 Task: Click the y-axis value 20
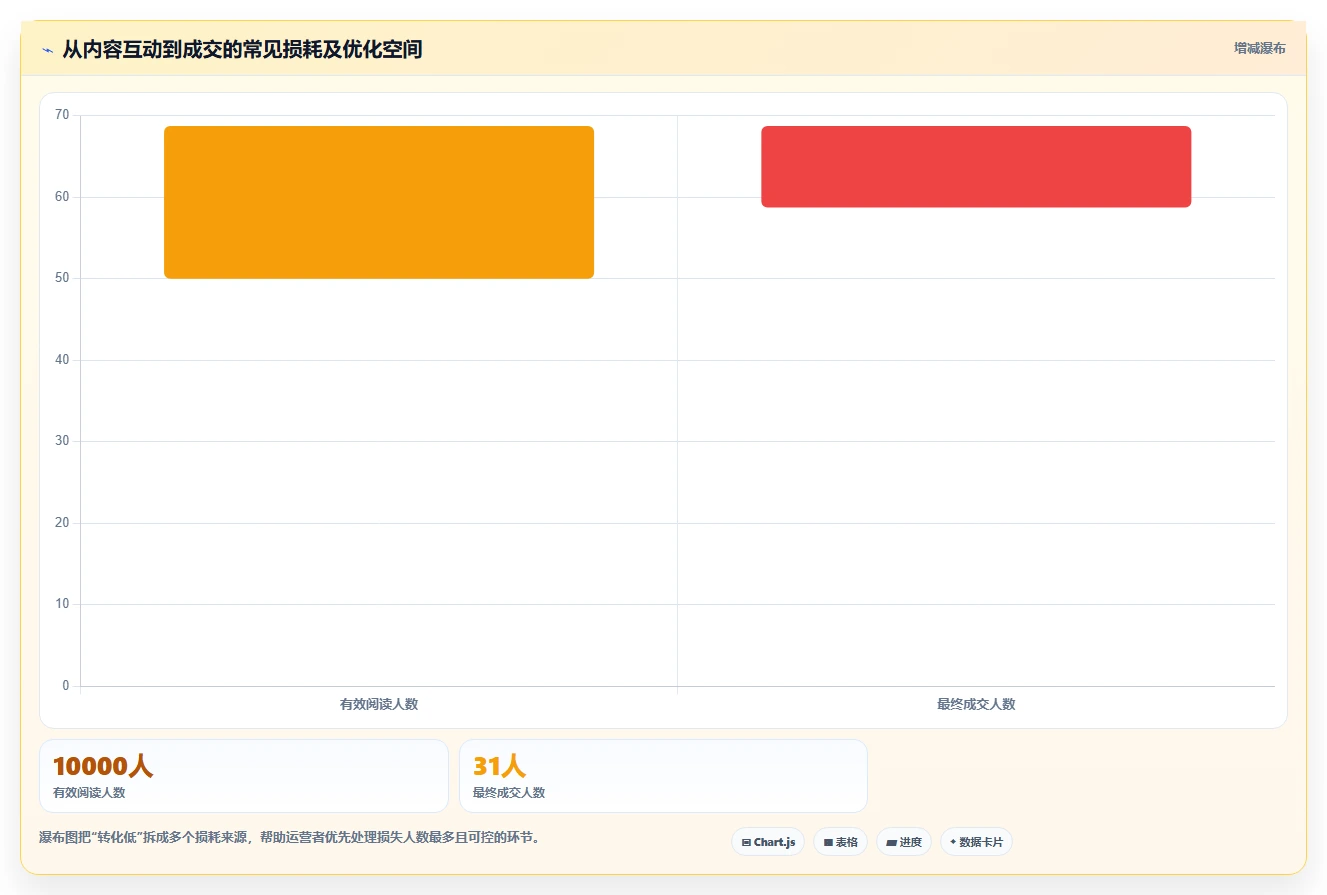coord(62,523)
